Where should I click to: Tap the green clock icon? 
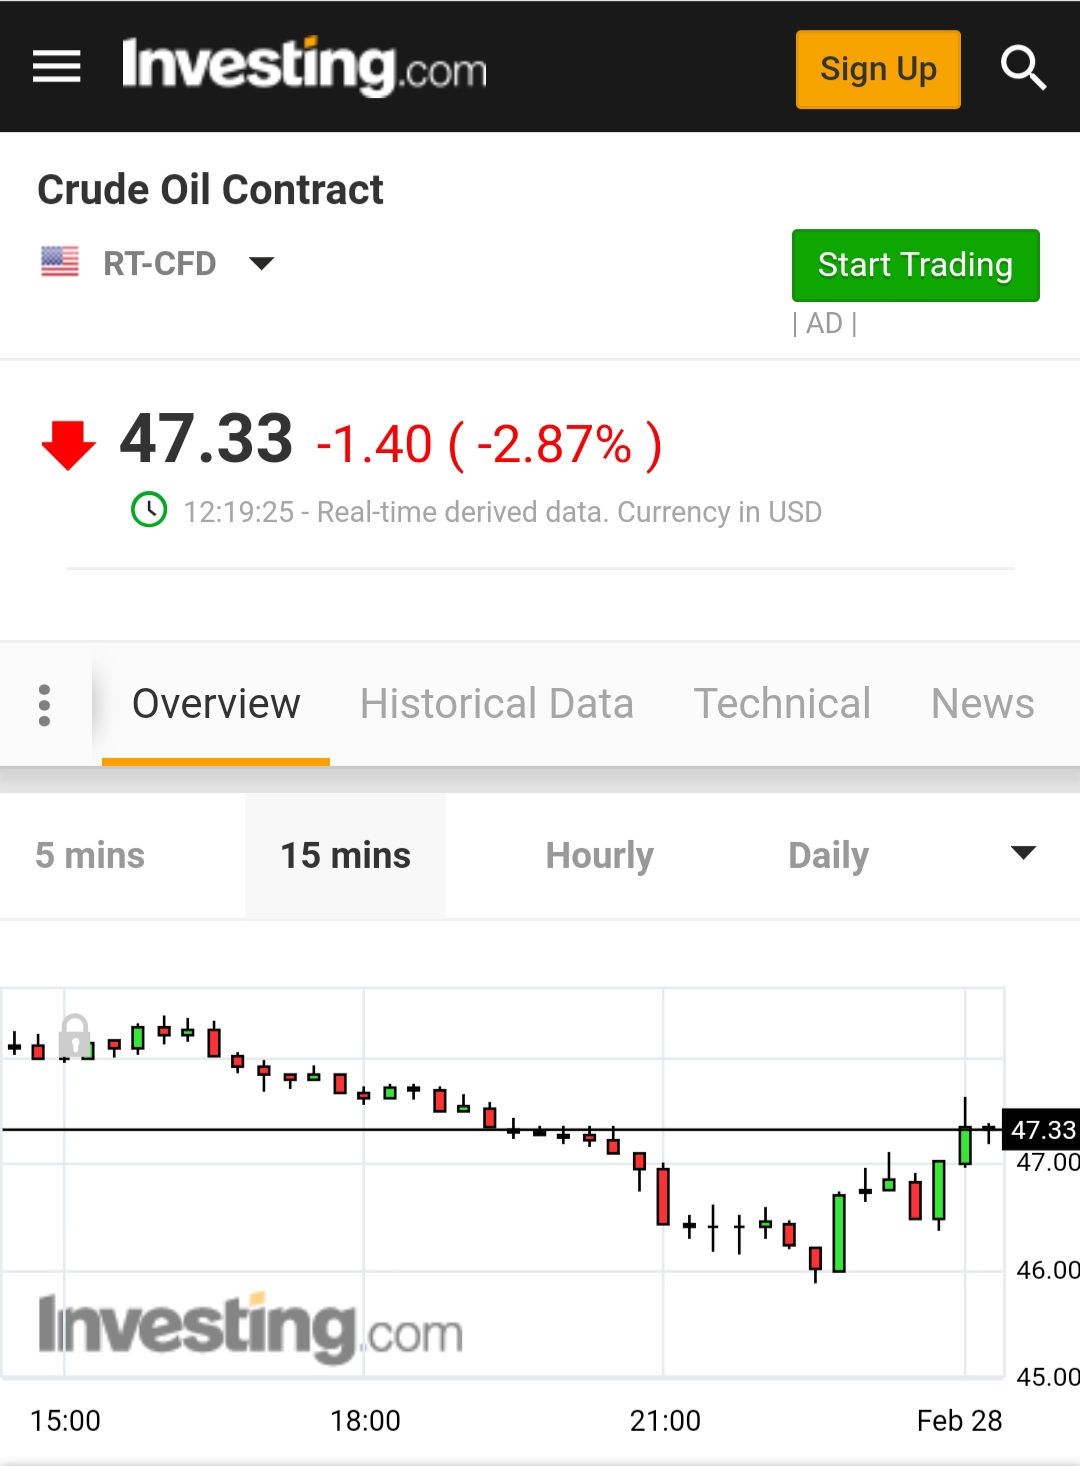[149, 510]
